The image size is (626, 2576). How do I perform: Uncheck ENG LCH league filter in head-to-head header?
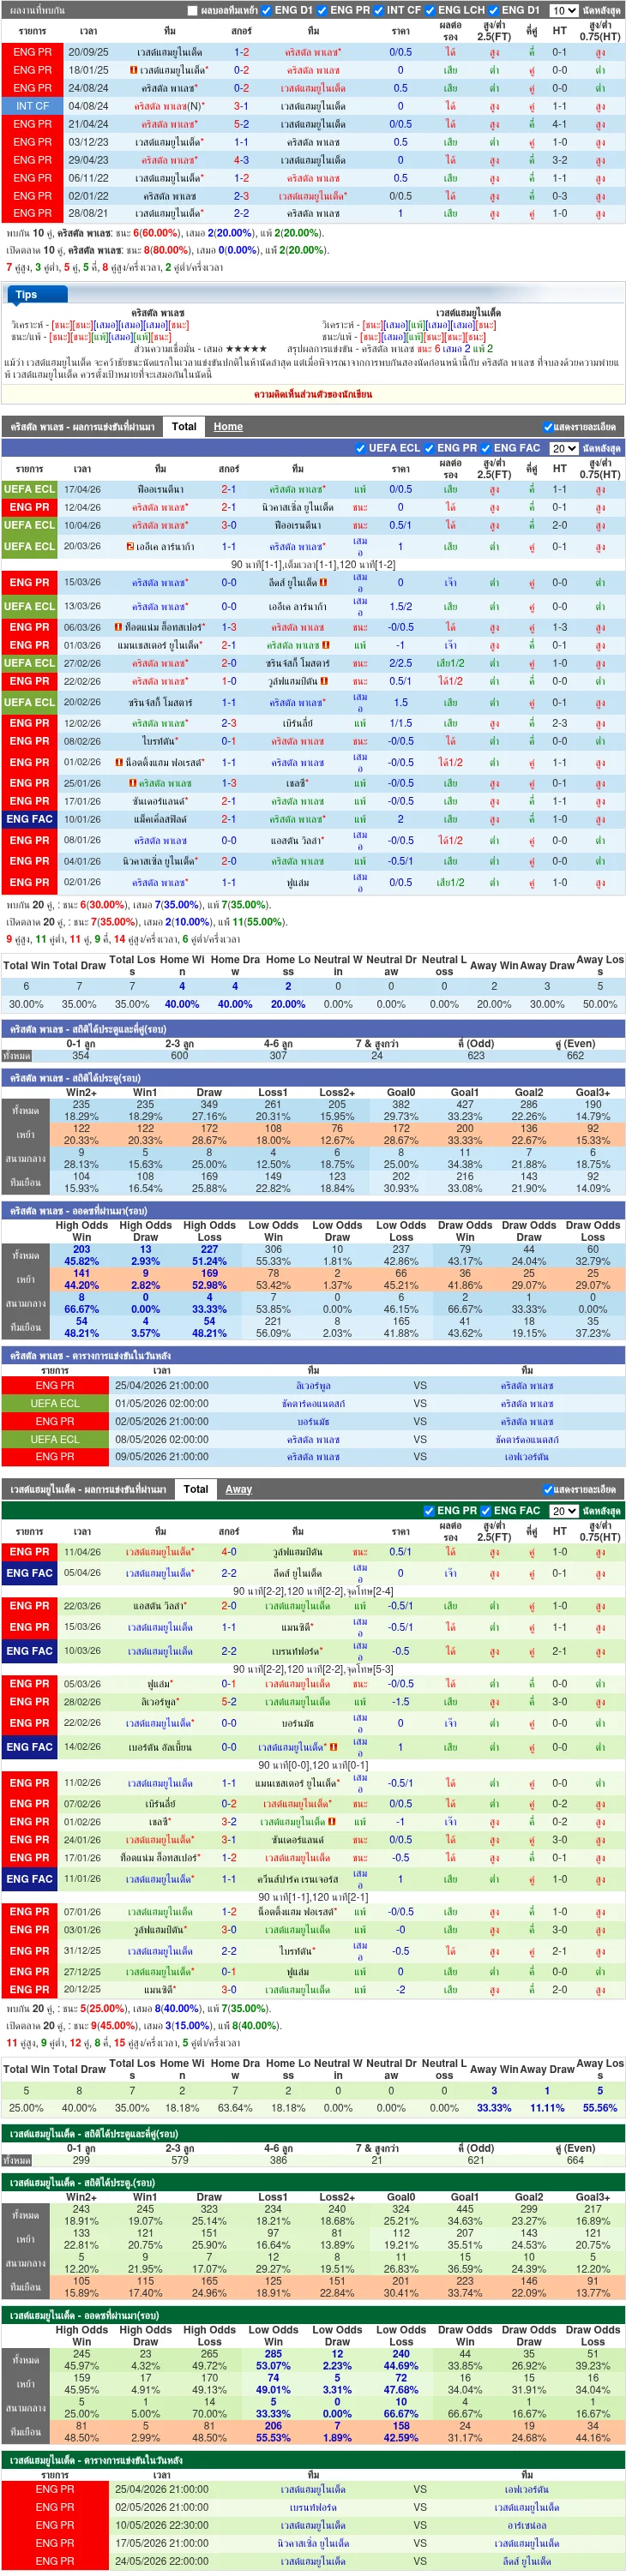click(430, 11)
